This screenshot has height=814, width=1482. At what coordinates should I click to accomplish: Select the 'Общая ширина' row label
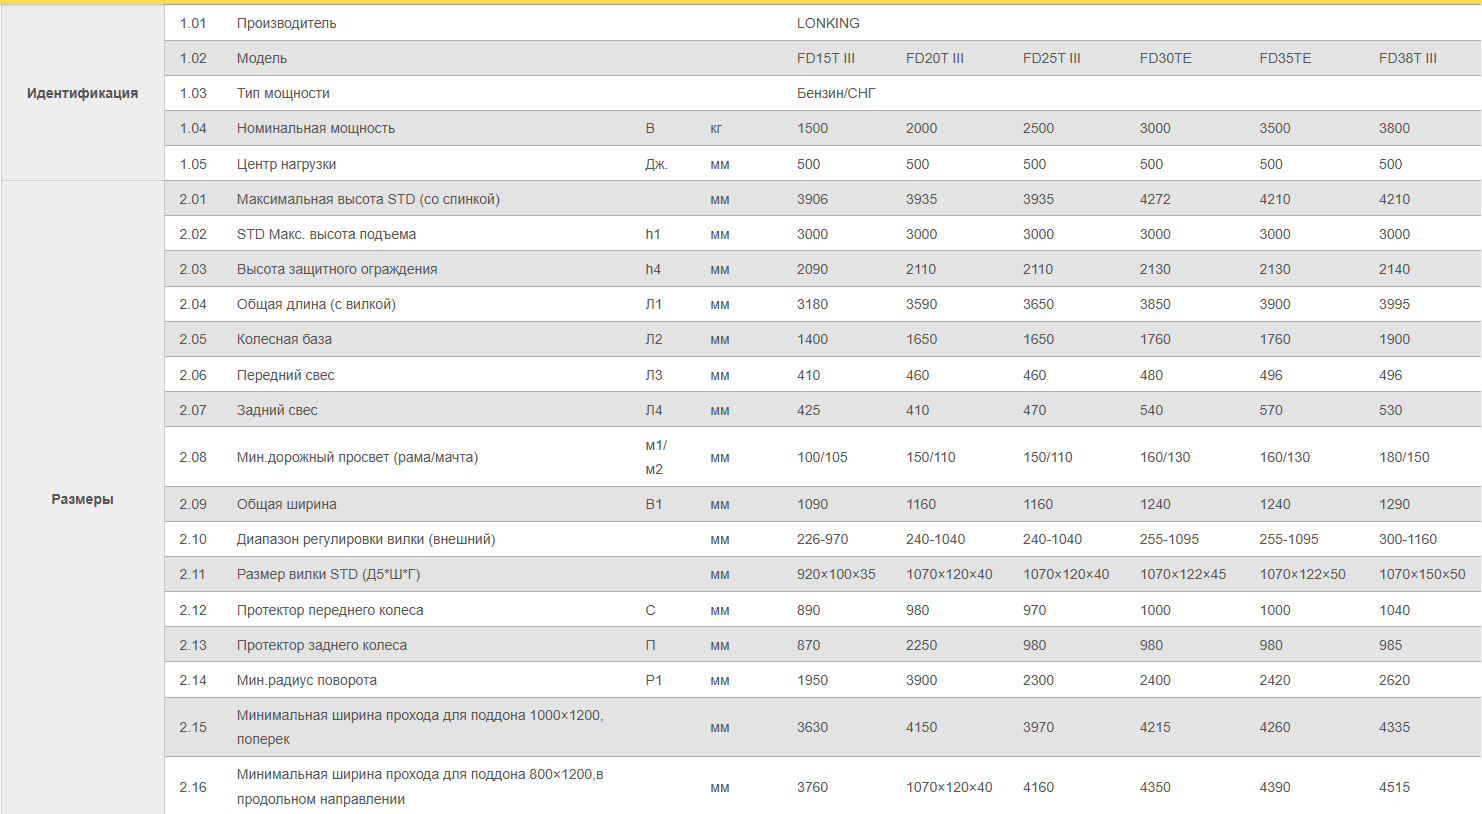click(287, 504)
